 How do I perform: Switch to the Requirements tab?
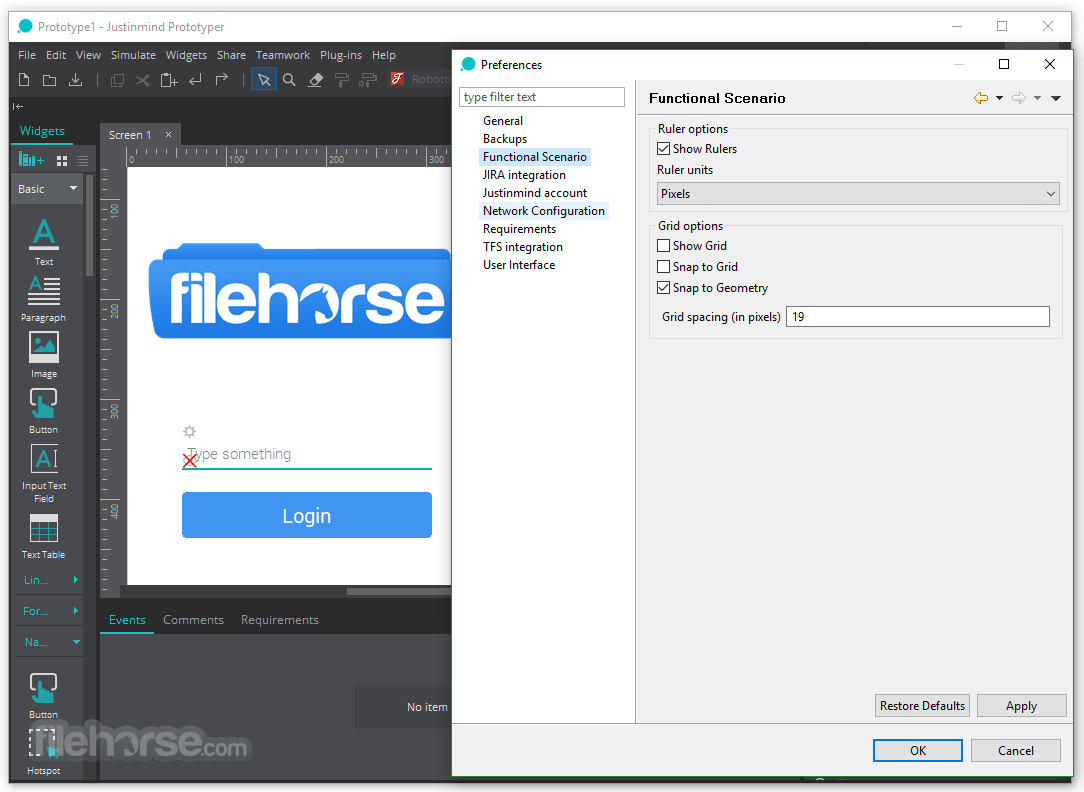coord(280,619)
